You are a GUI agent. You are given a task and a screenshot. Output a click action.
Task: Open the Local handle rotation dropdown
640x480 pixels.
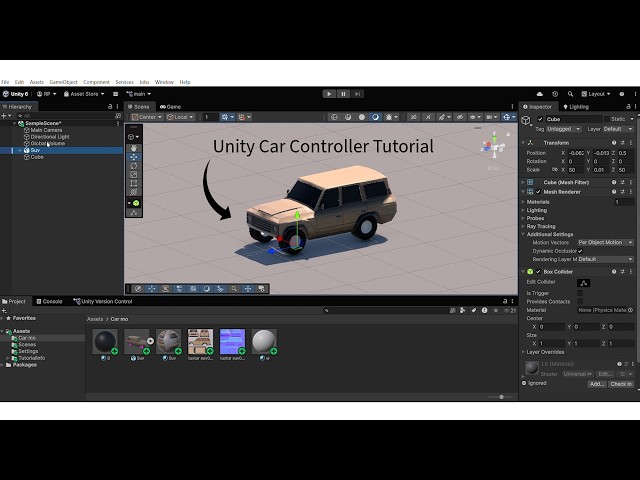(x=180, y=117)
